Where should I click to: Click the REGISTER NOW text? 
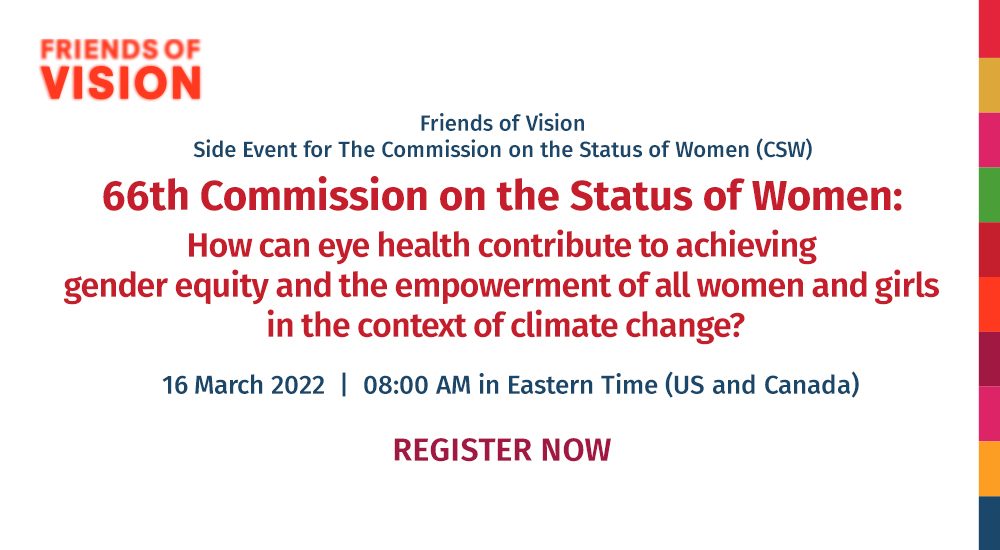point(502,450)
